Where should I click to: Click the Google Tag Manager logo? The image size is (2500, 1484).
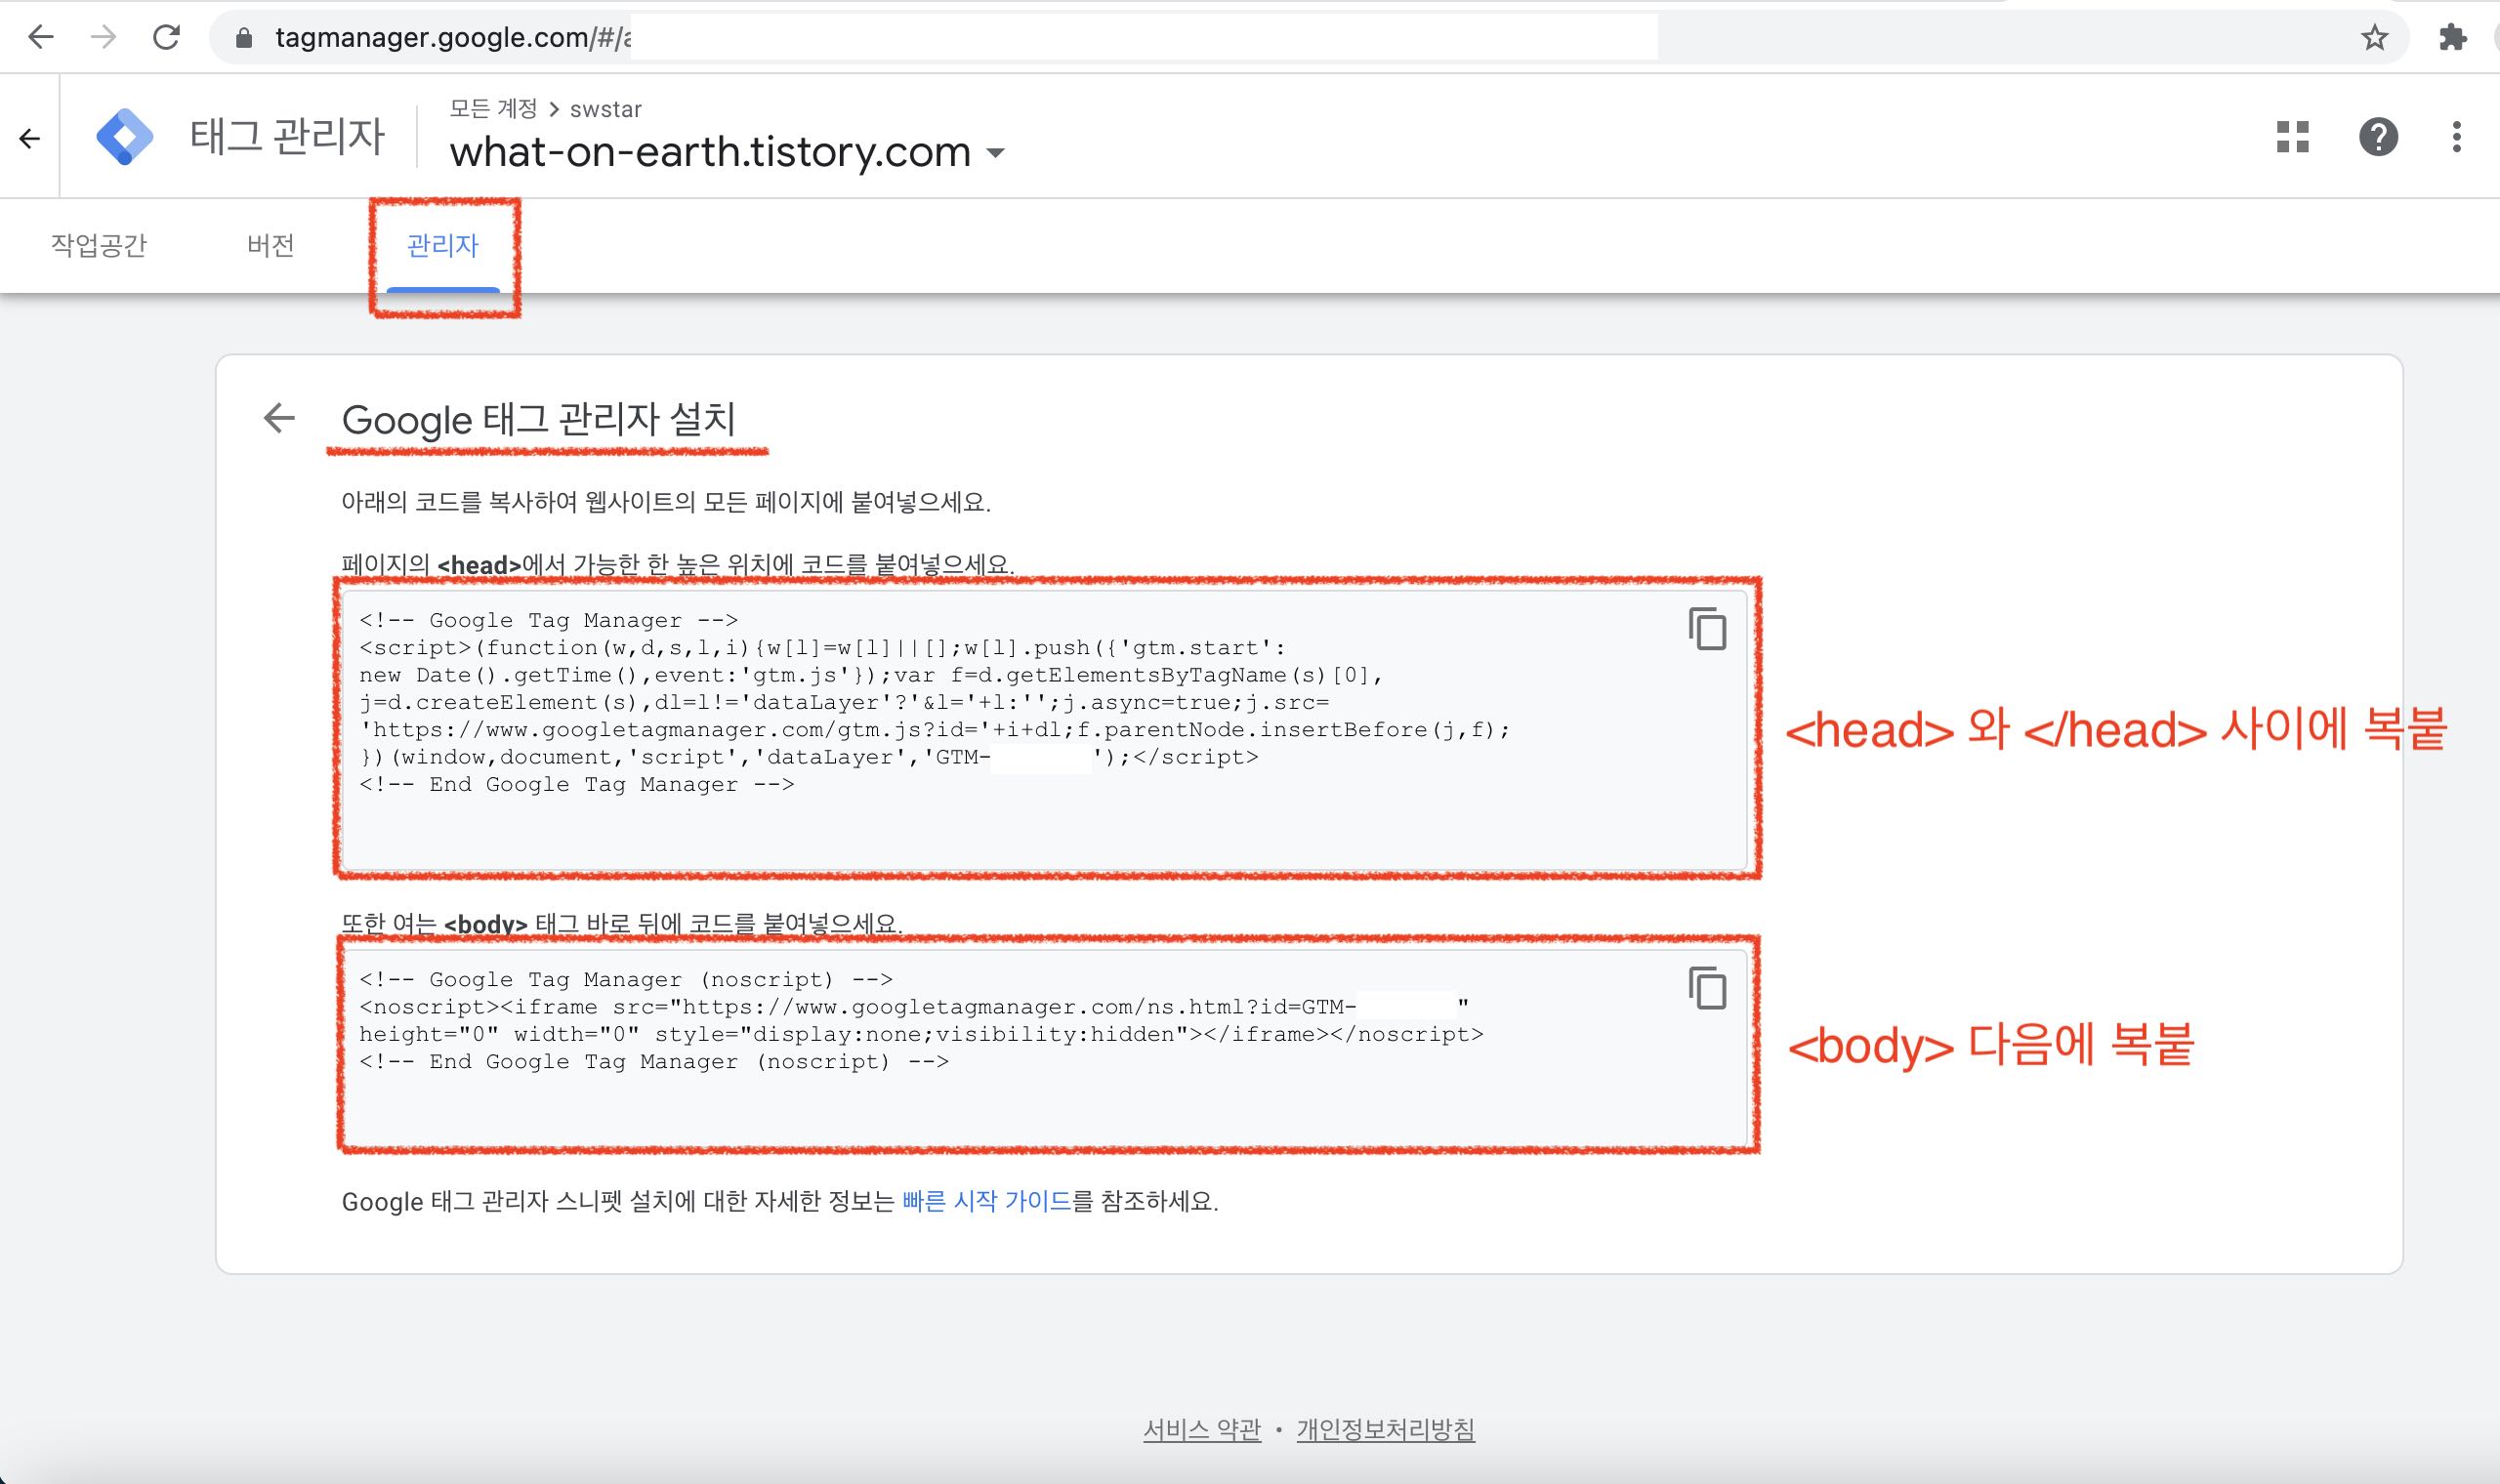click(x=125, y=137)
